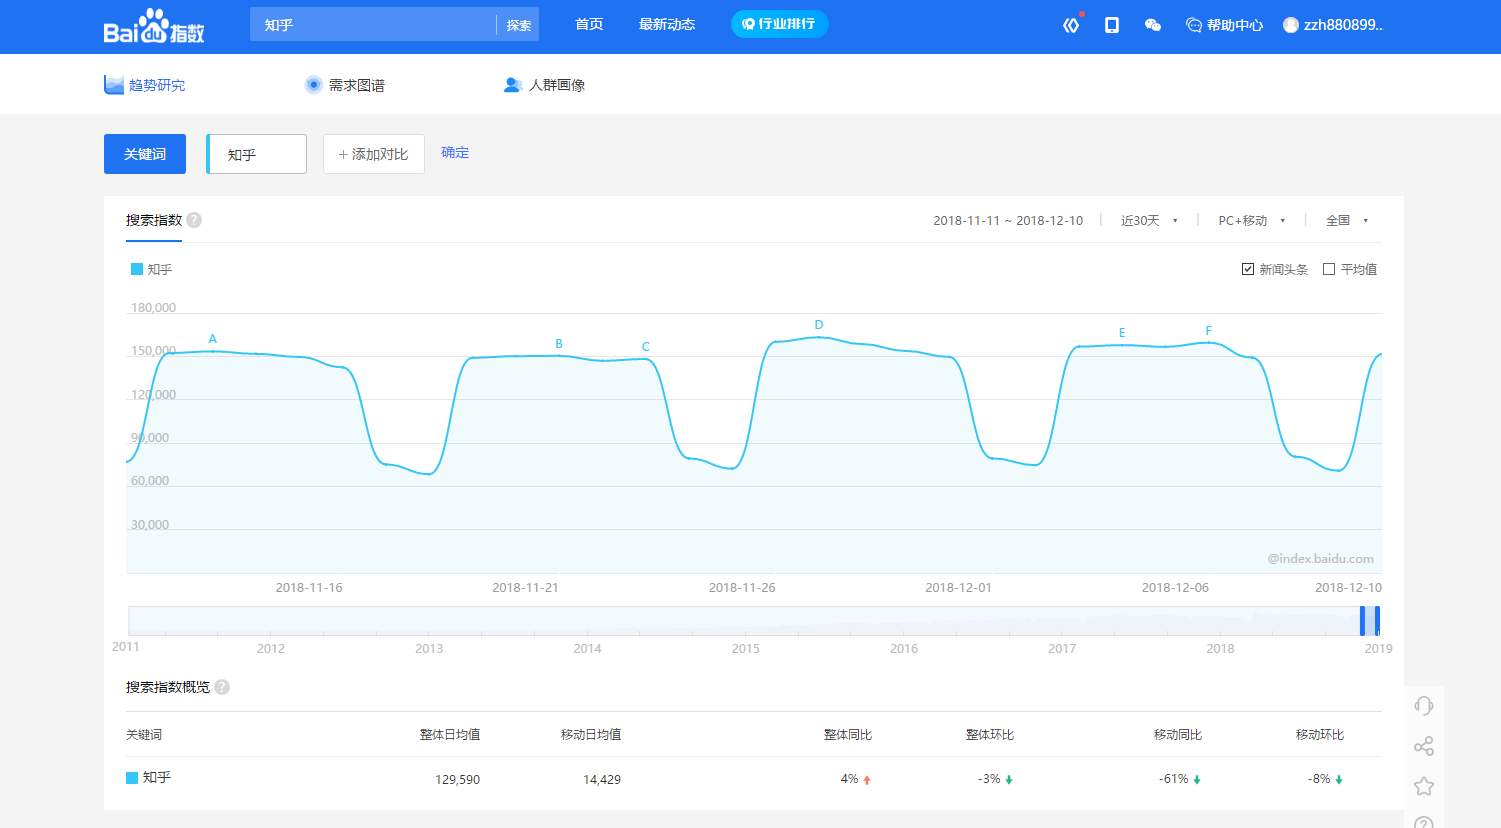Focus the header search field containing 知乎

374,25
